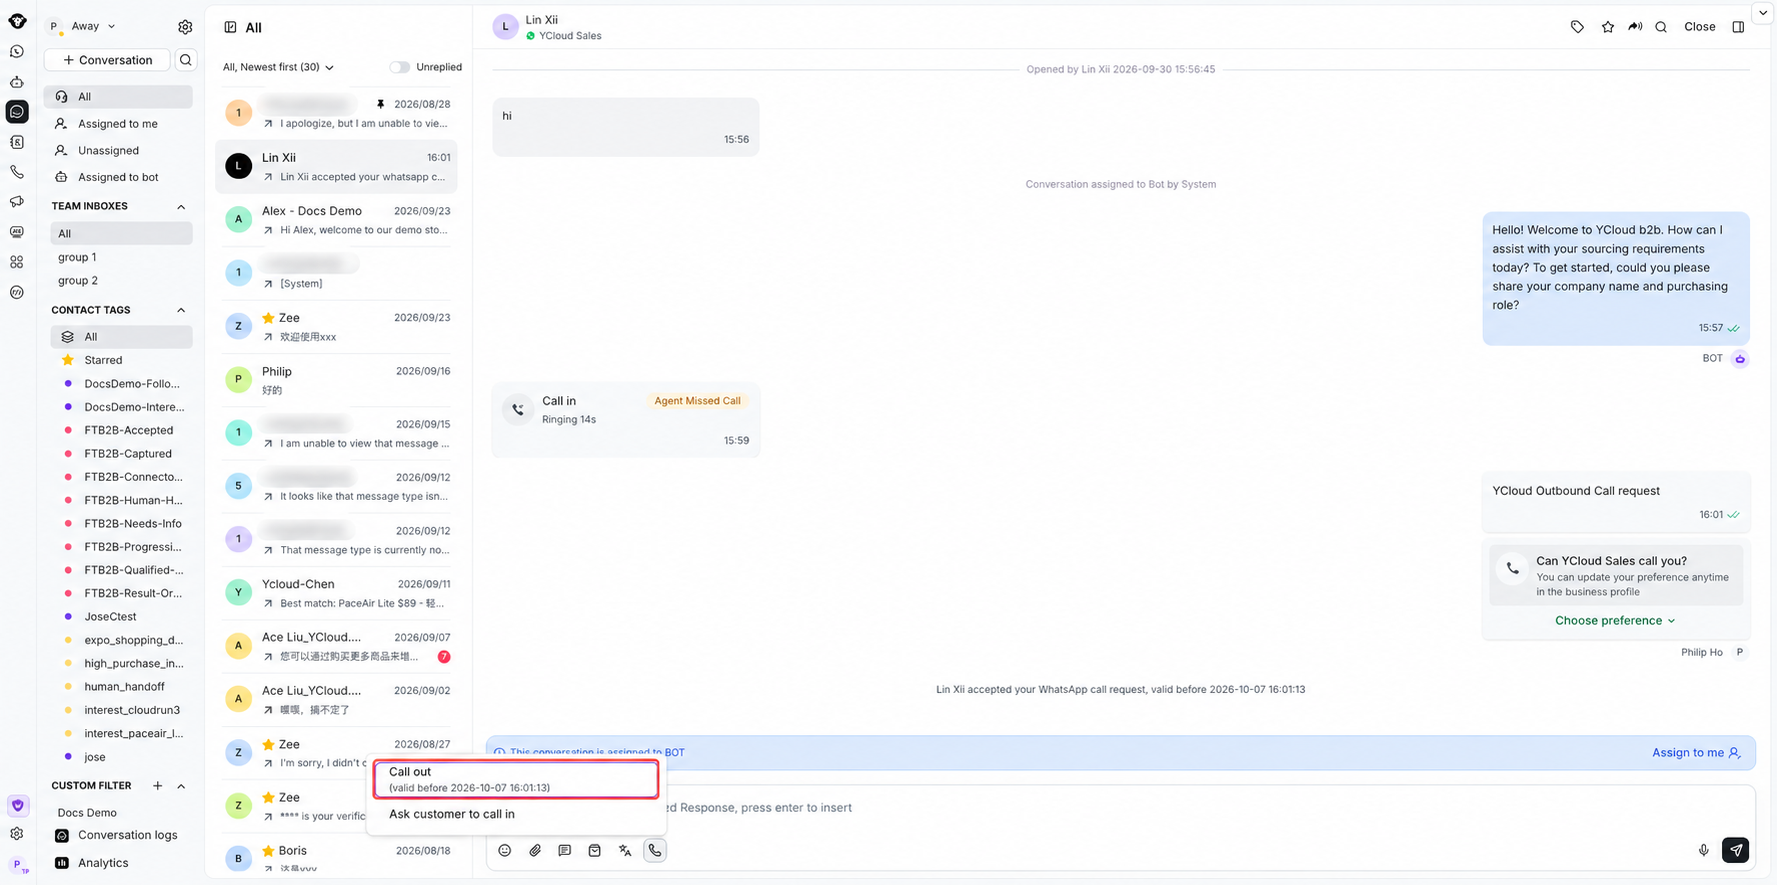
Task: Open the four-circle apps icon in left rail
Action: click(x=17, y=262)
